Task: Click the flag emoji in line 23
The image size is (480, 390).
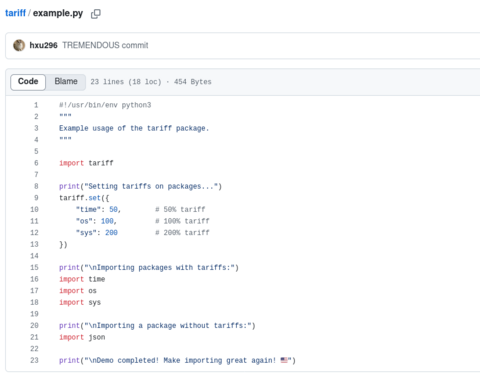Action: 284,360
